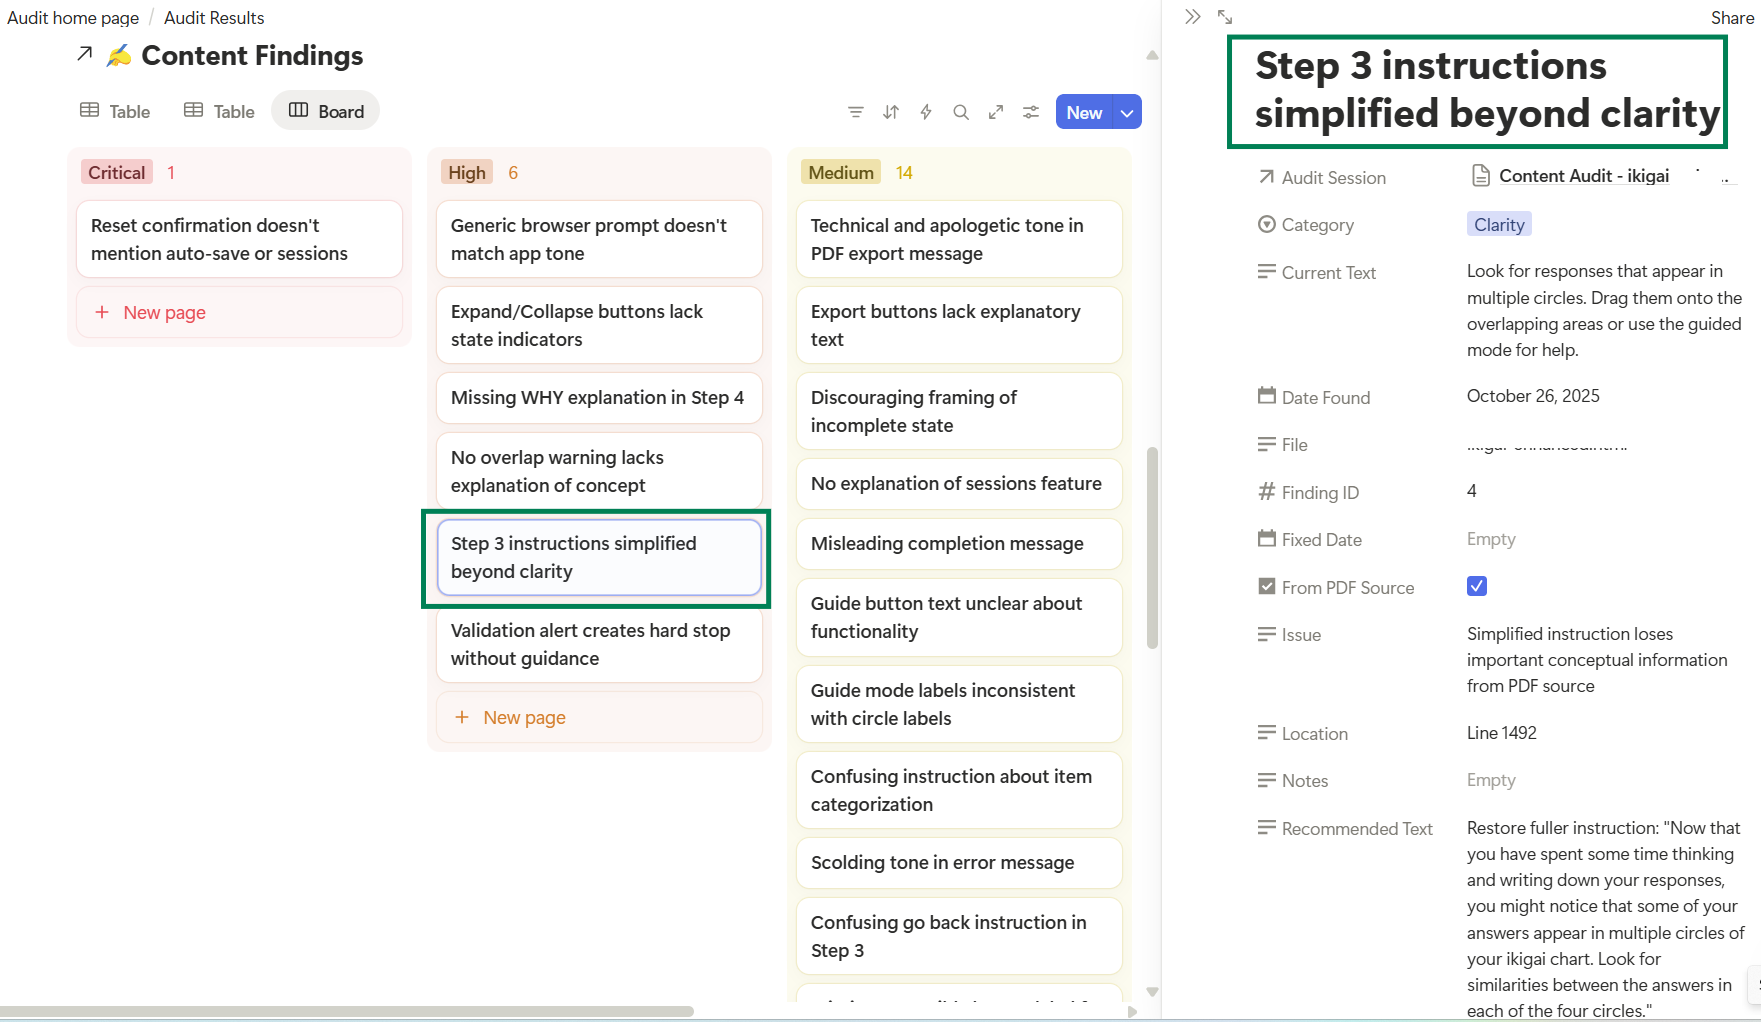Open database automations via lightning icon
This screenshot has width=1761, height=1022.
coord(925,111)
